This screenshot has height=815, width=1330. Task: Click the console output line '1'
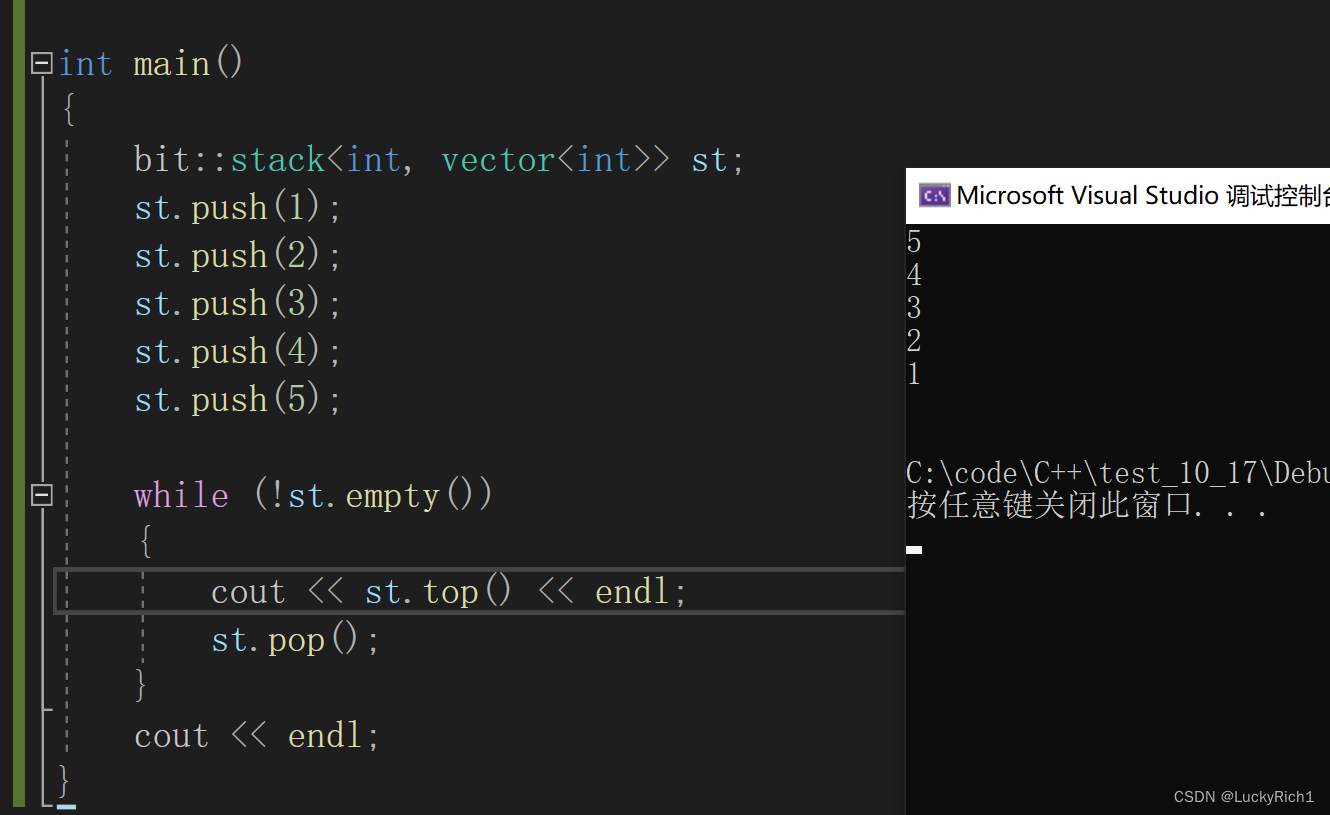coord(914,375)
